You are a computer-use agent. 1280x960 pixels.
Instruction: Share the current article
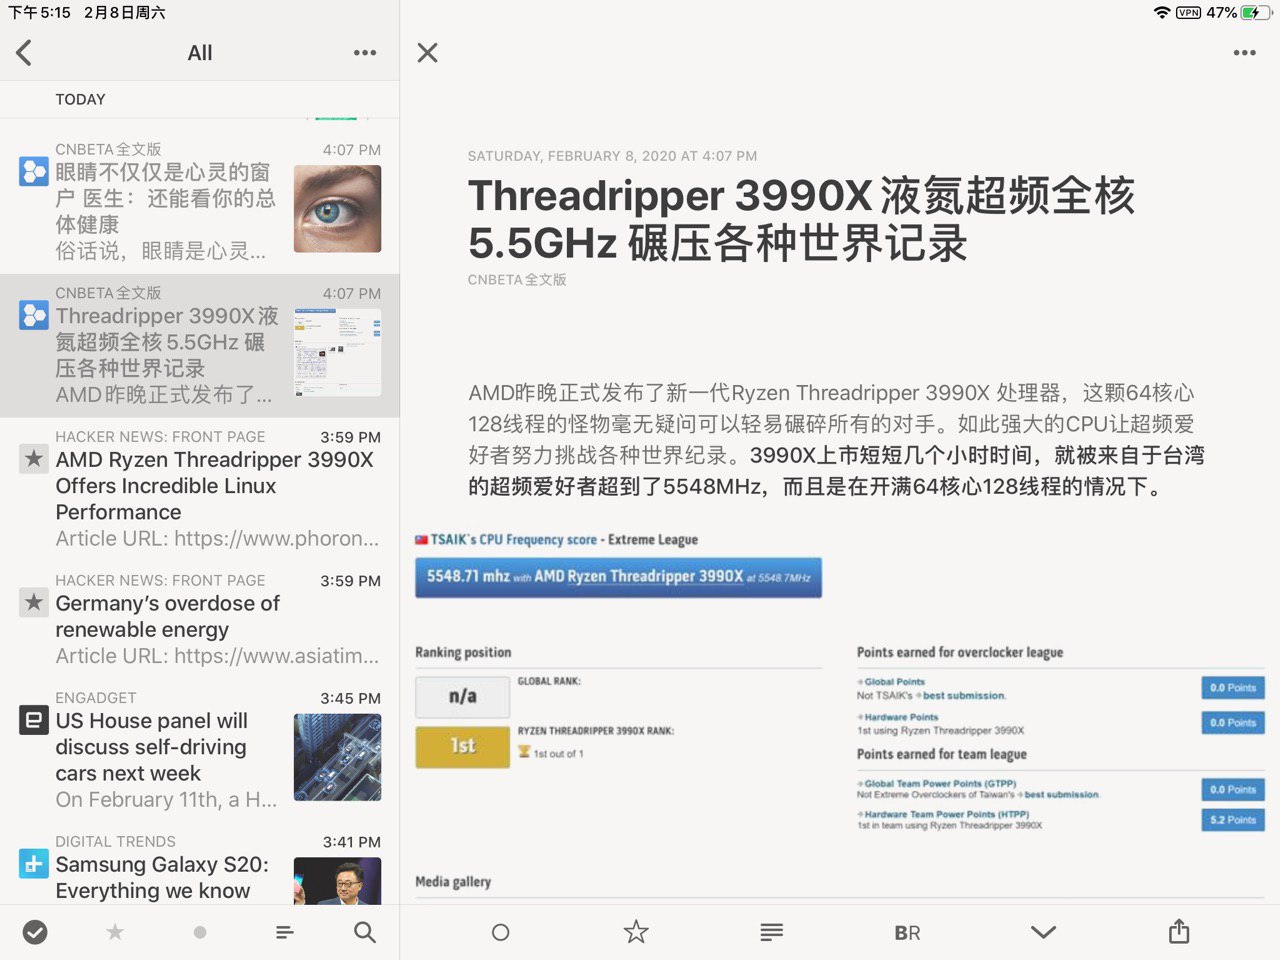tap(1179, 931)
